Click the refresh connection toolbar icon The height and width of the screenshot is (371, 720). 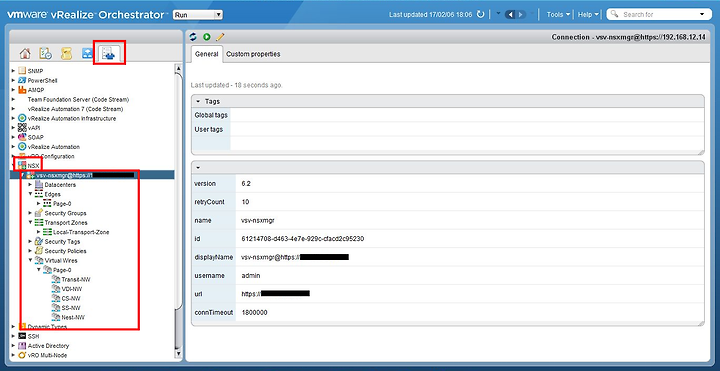tap(193, 37)
